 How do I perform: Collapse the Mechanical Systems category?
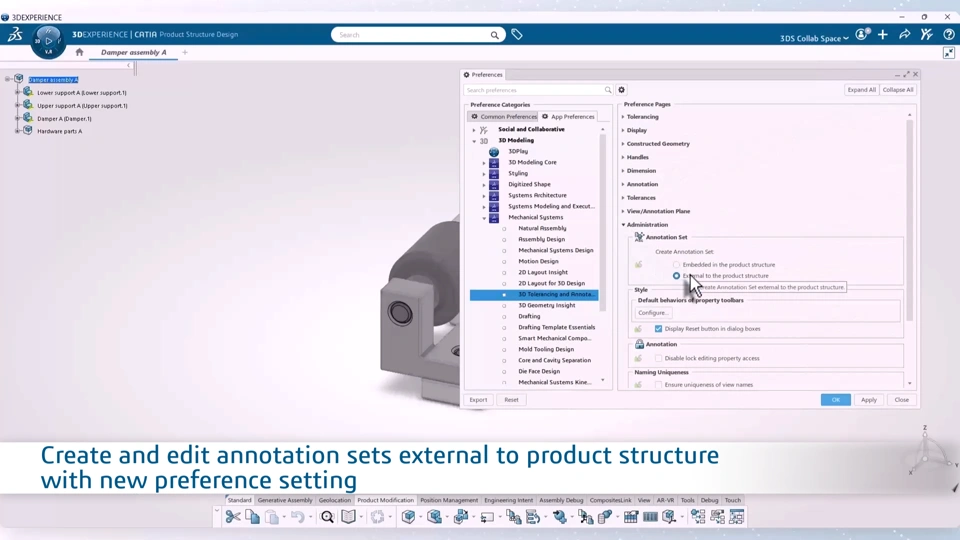click(484, 218)
